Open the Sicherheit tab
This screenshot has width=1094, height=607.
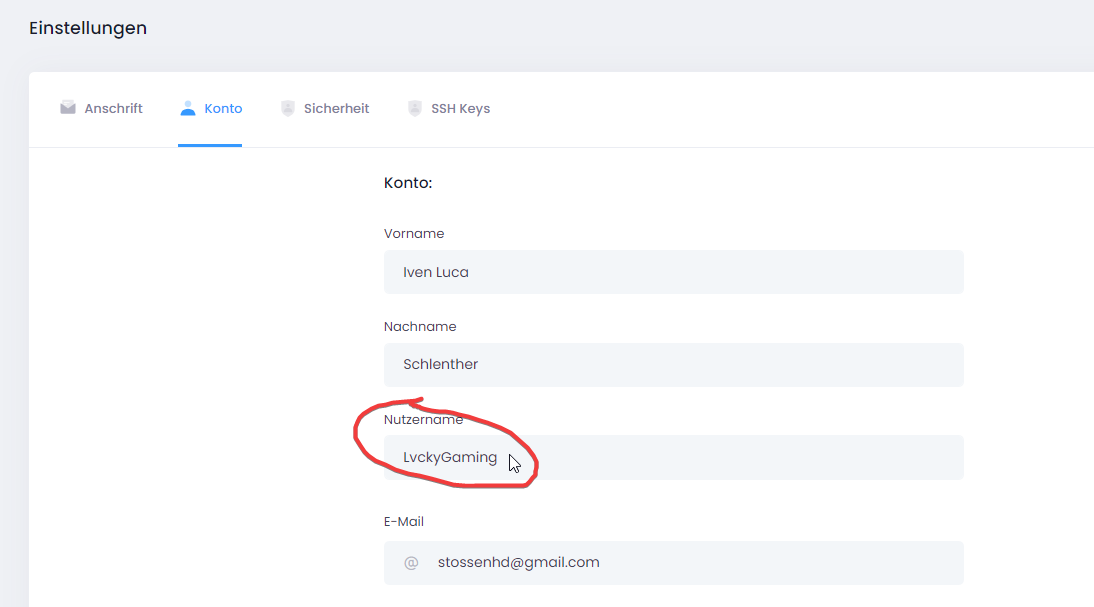coord(336,108)
